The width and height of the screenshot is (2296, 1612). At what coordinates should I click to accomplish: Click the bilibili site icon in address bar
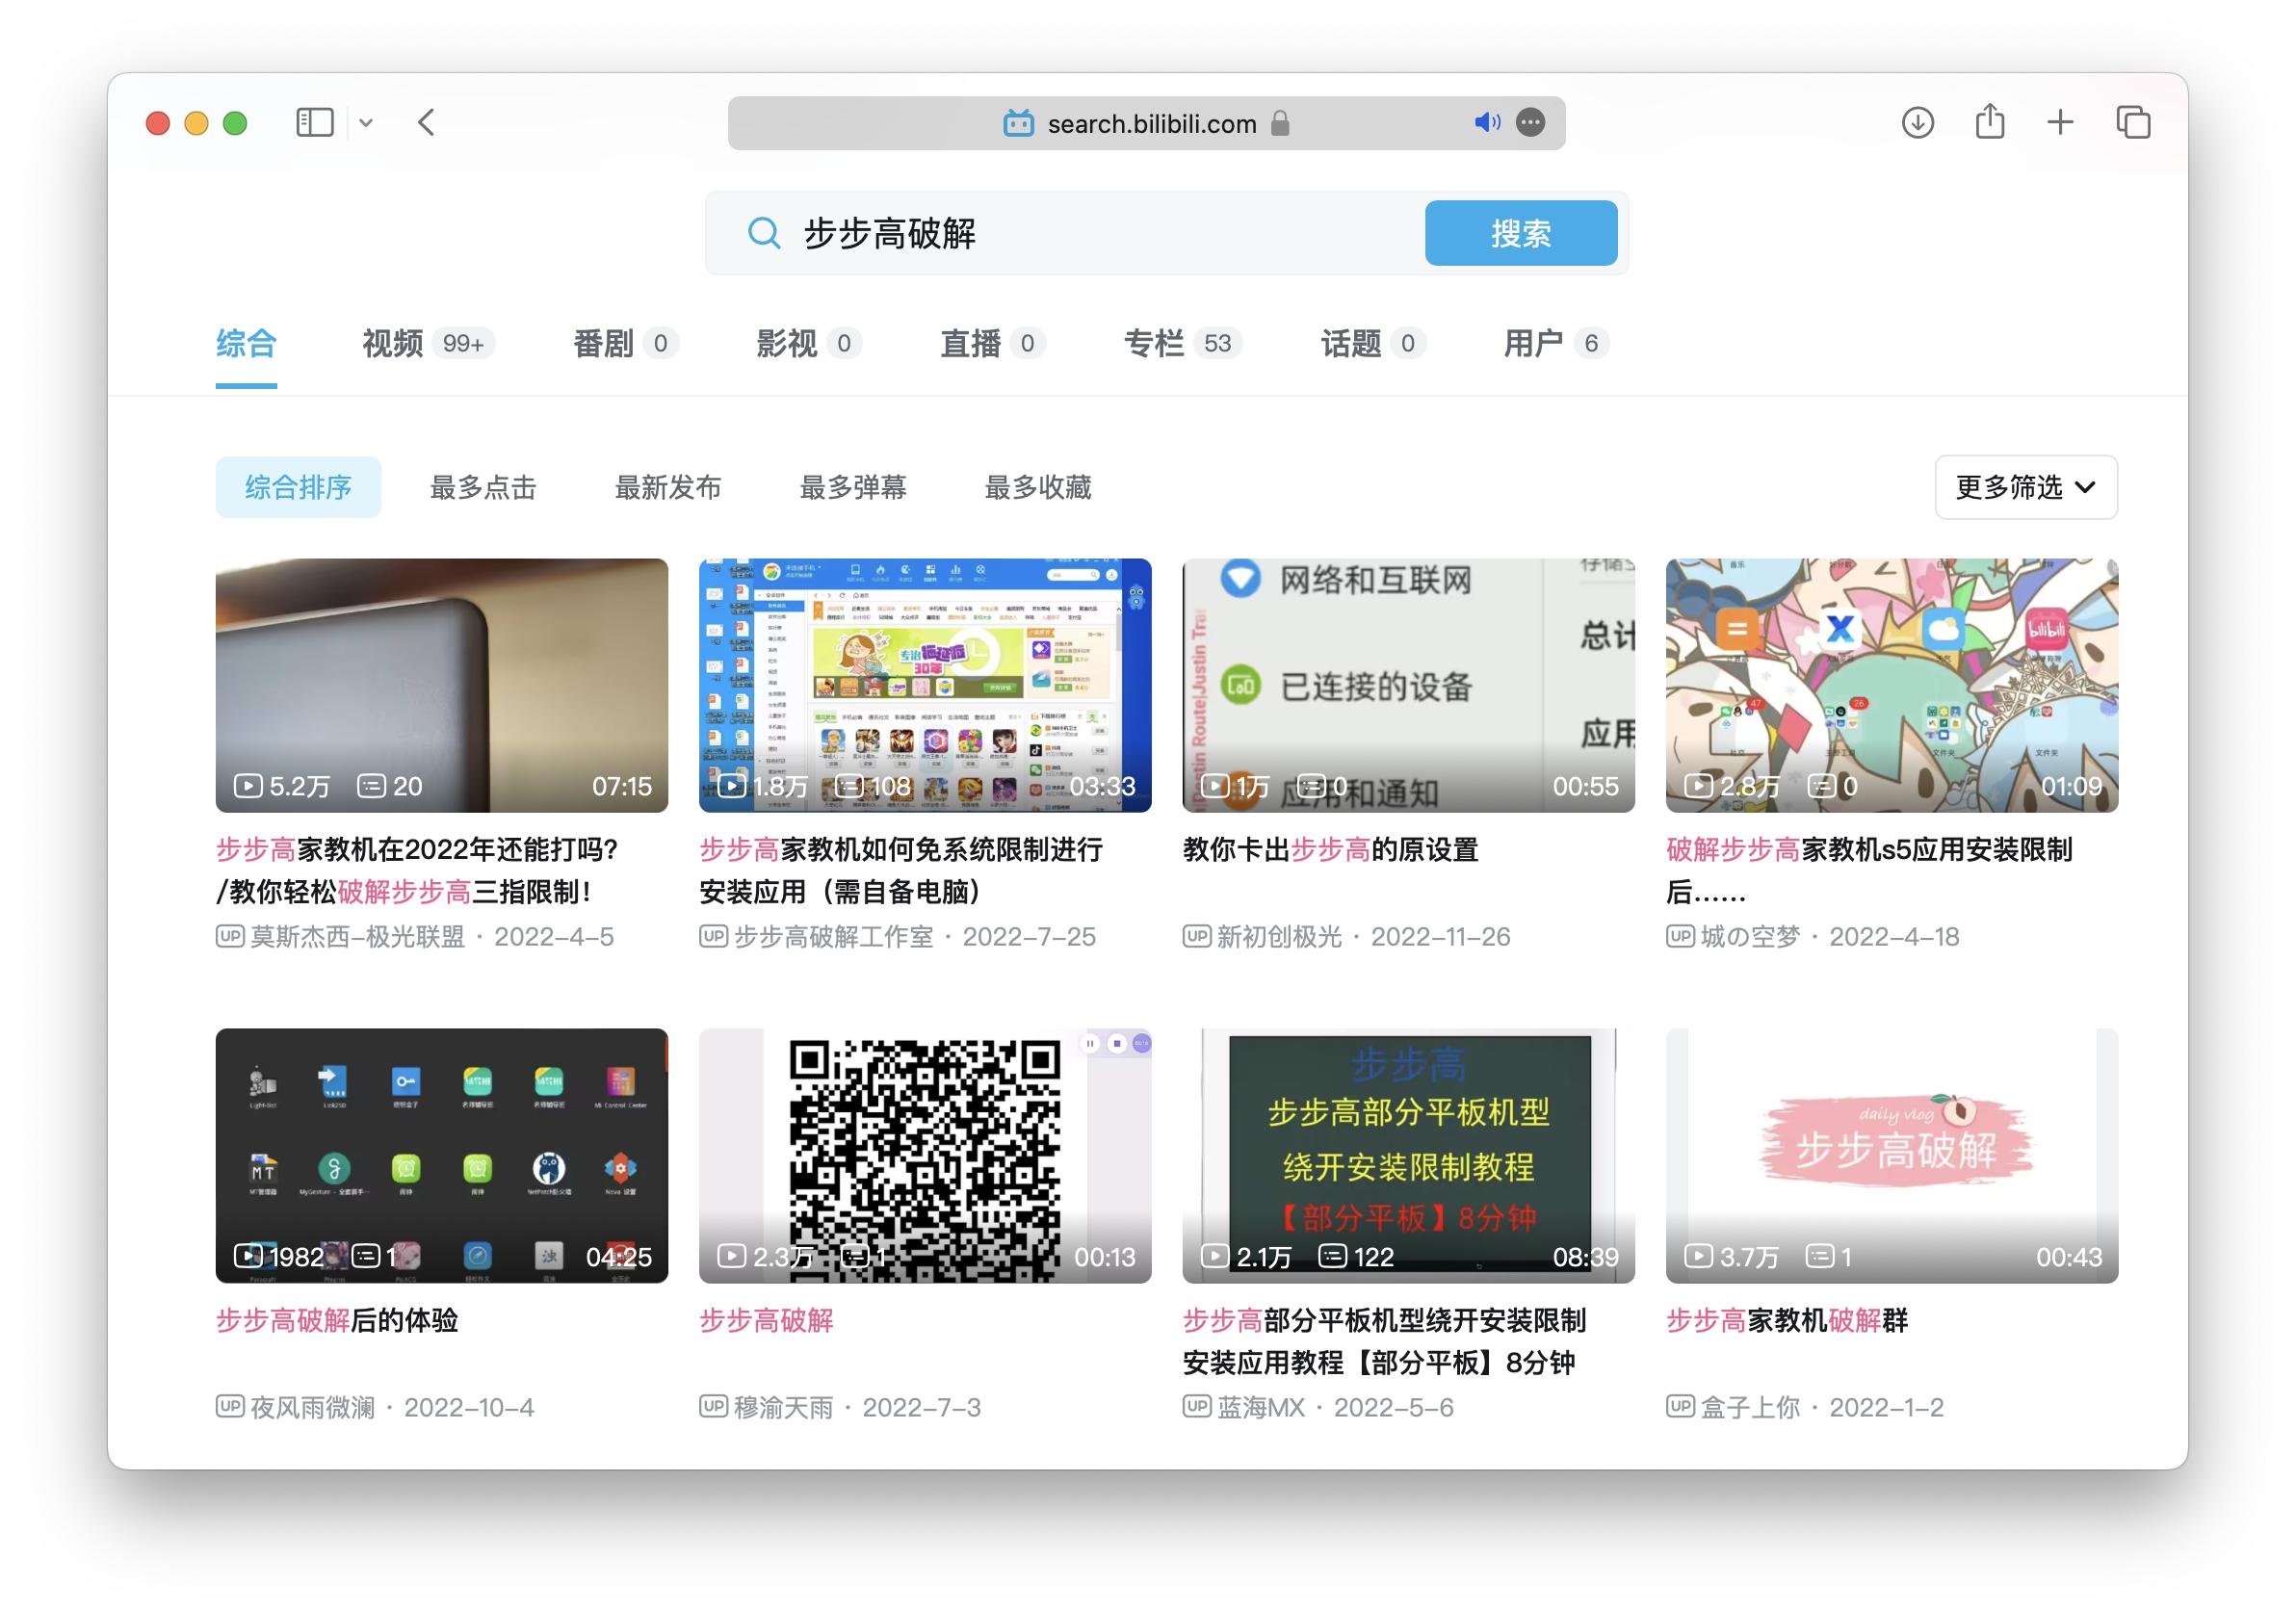coord(1018,124)
